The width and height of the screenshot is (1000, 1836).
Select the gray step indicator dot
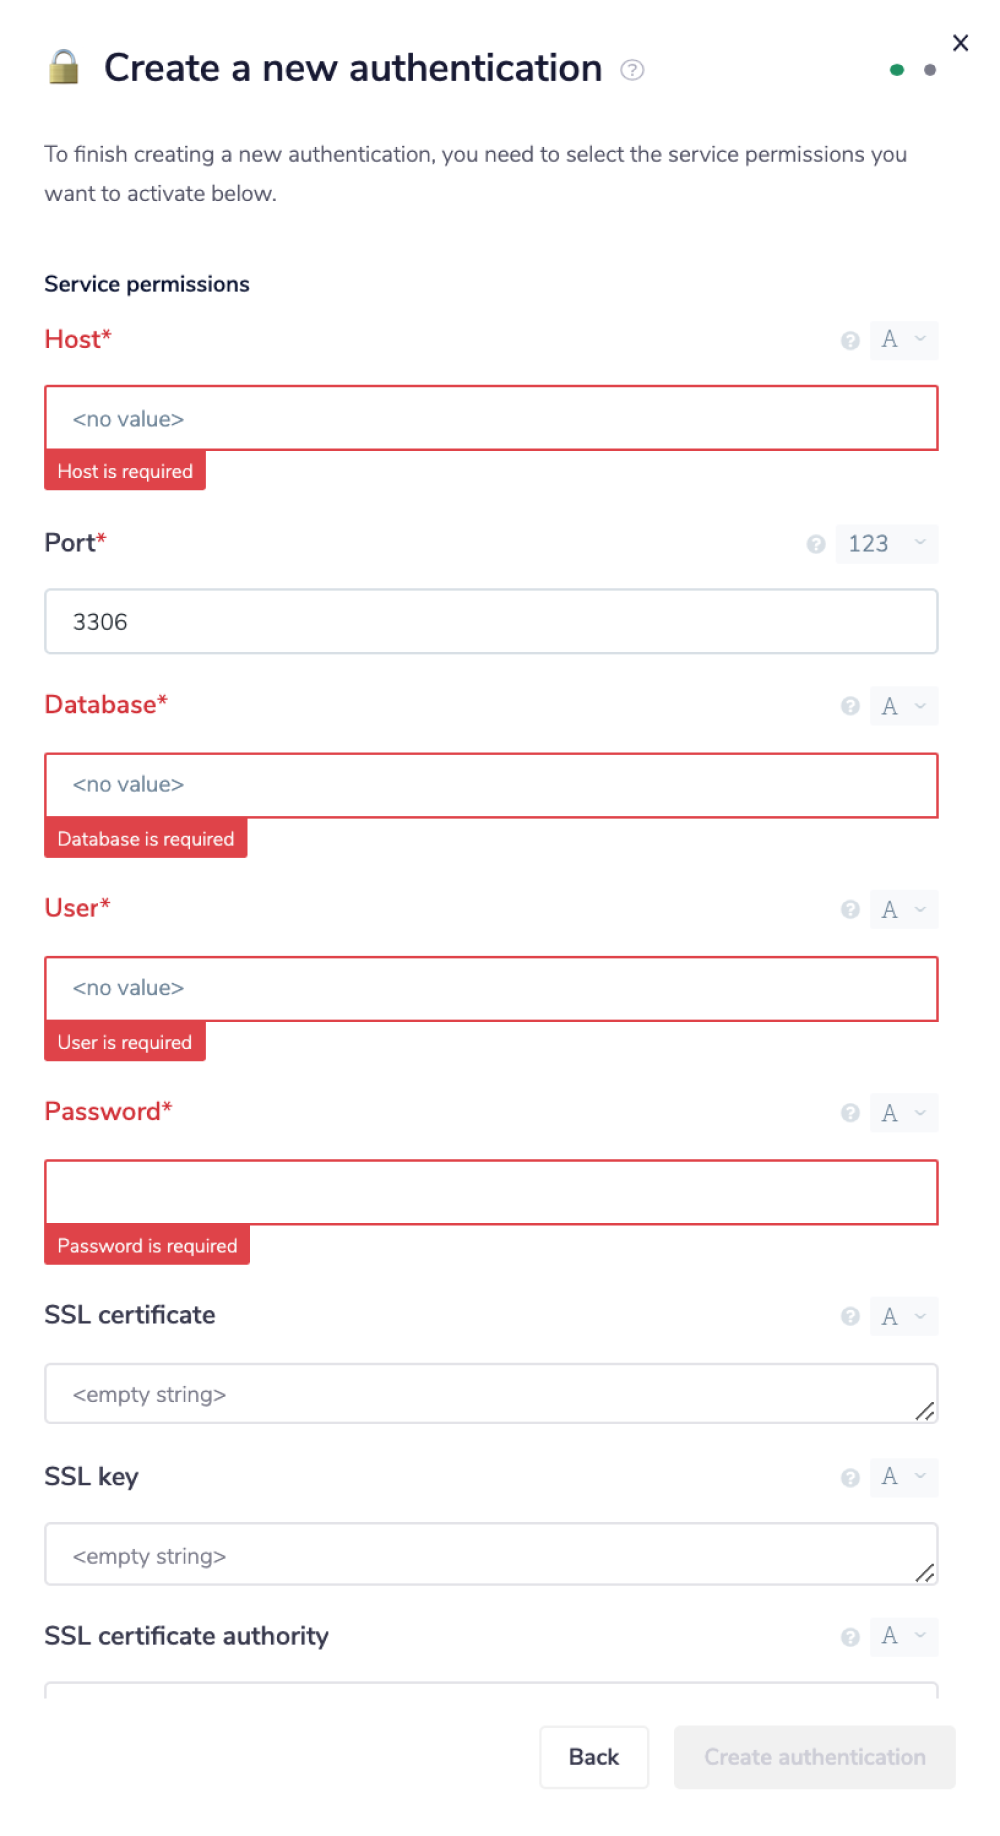point(929,71)
